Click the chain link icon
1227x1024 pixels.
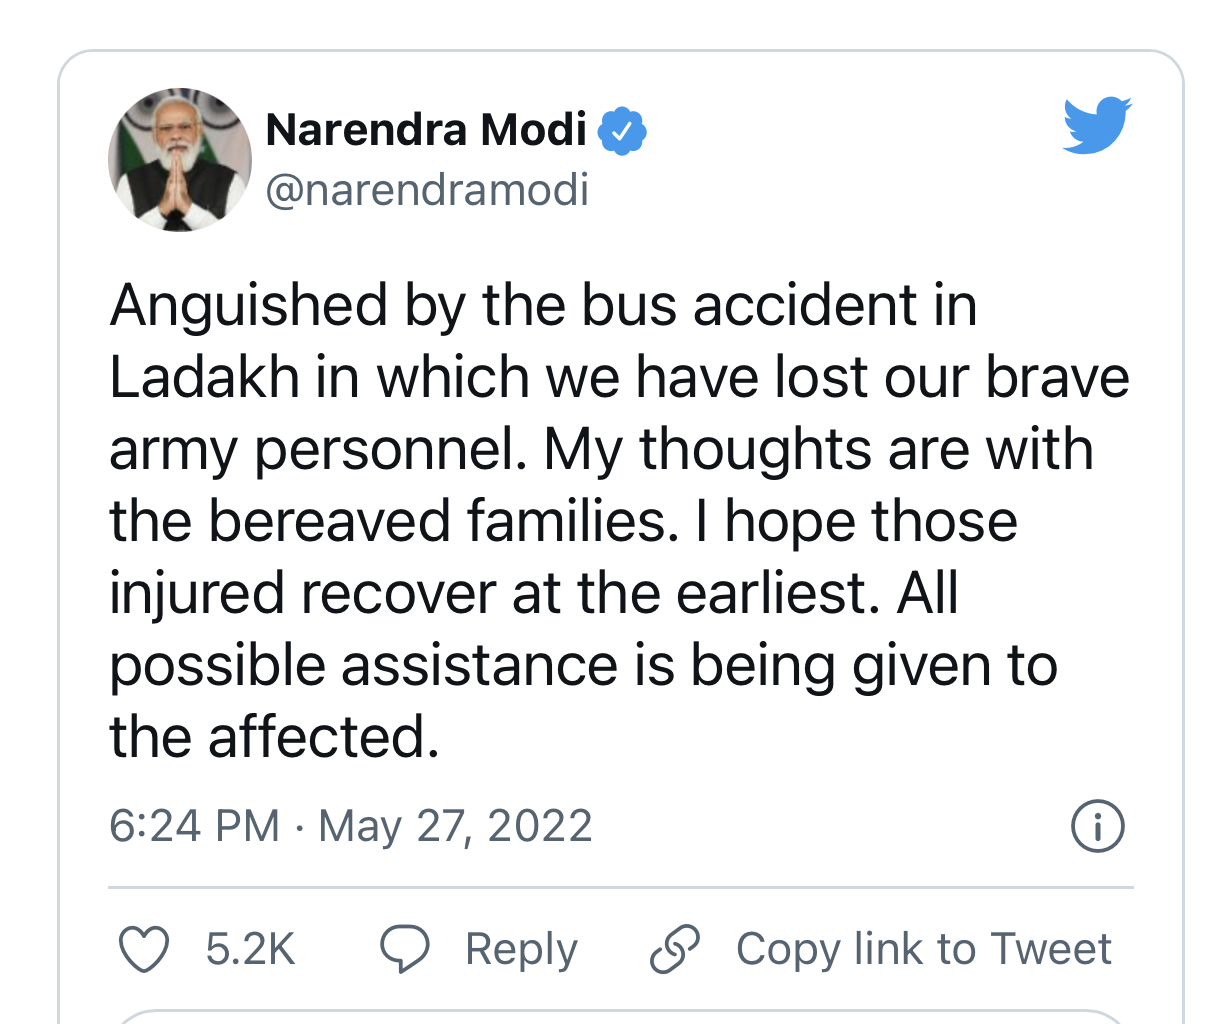tap(675, 949)
